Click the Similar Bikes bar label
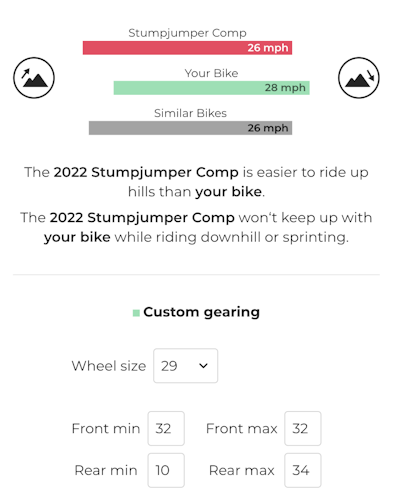394x500 pixels. (x=190, y=113)
